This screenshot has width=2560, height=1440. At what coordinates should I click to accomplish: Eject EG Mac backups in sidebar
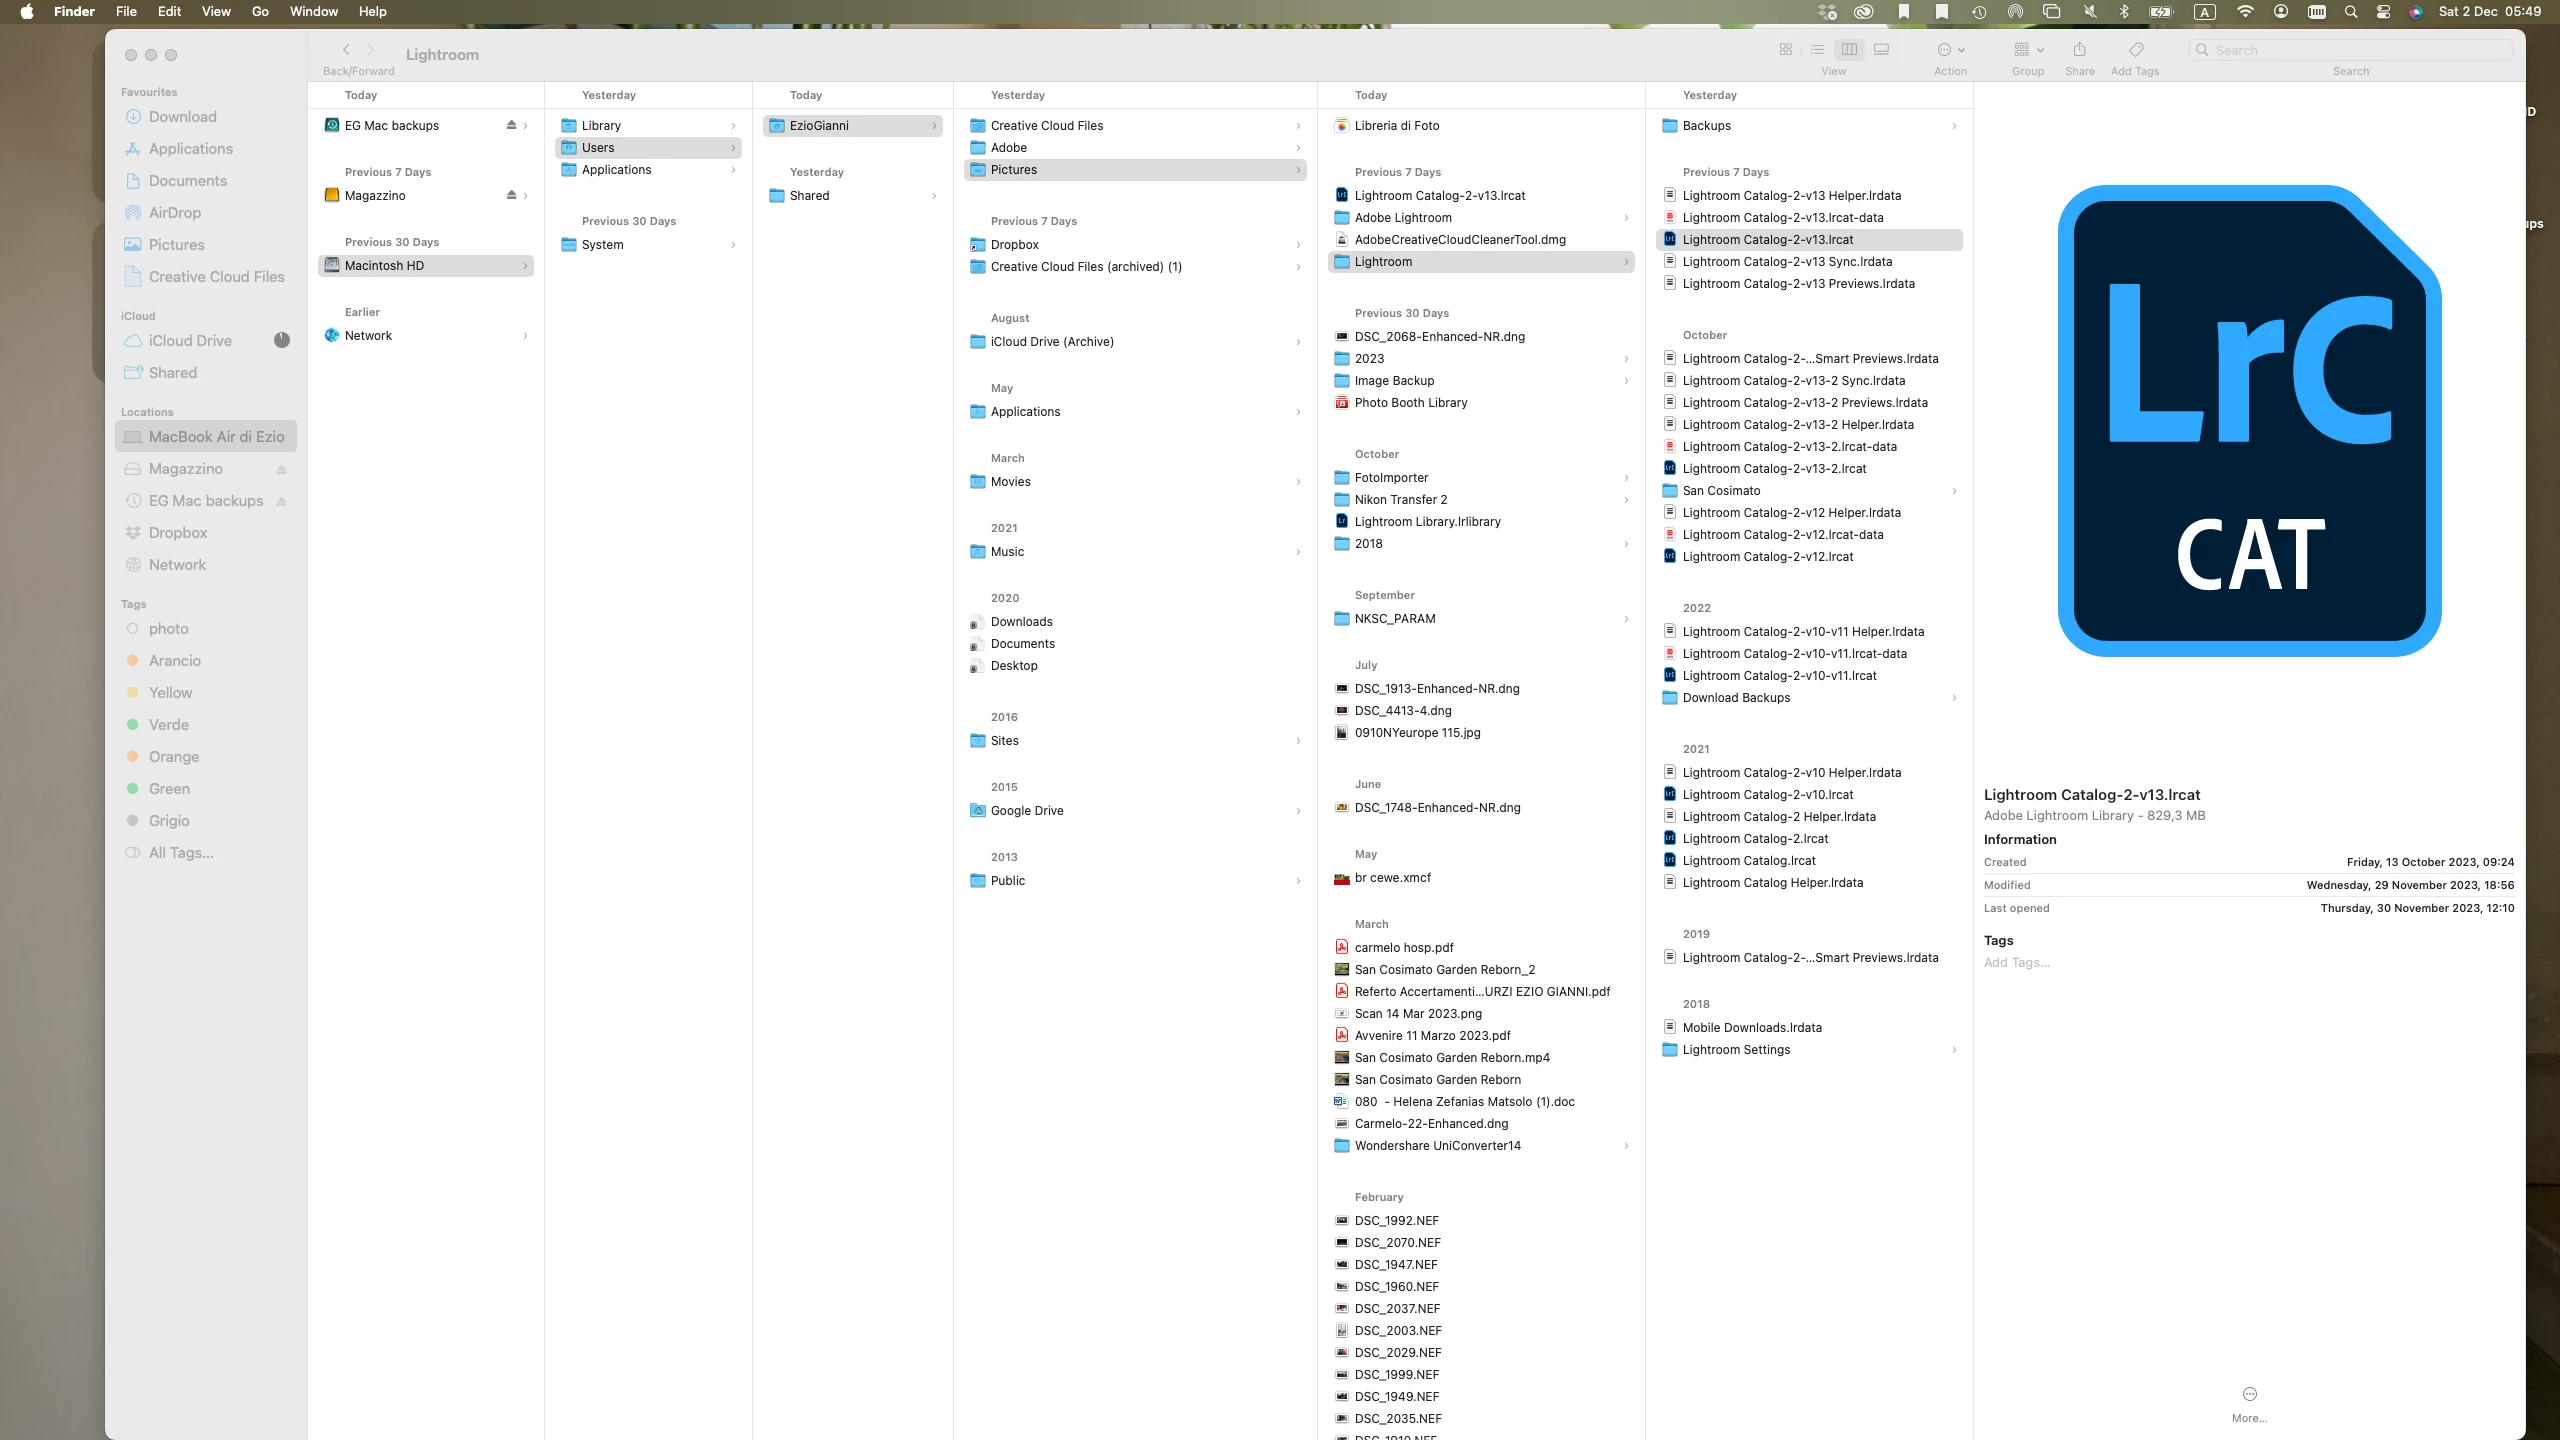point(282,501)
